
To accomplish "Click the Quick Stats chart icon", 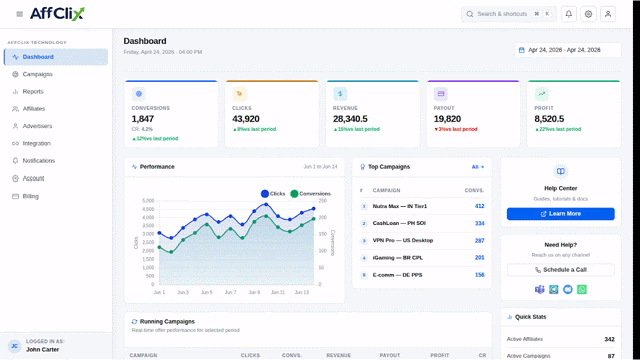I will point(509,317).
